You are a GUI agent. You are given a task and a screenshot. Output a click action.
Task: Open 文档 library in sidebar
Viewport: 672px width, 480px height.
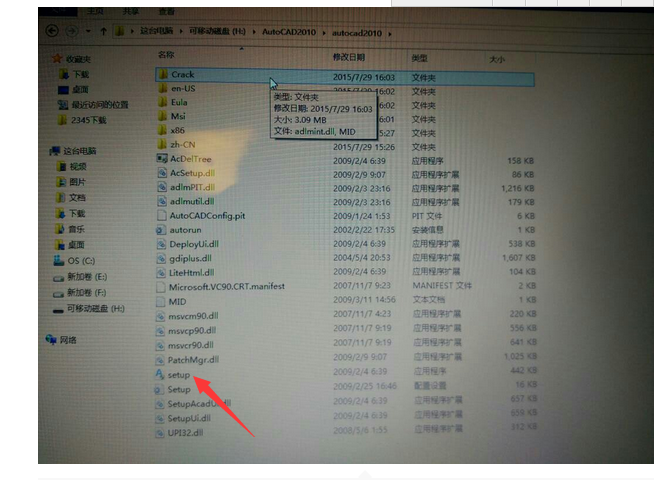[x=77, y=198]
